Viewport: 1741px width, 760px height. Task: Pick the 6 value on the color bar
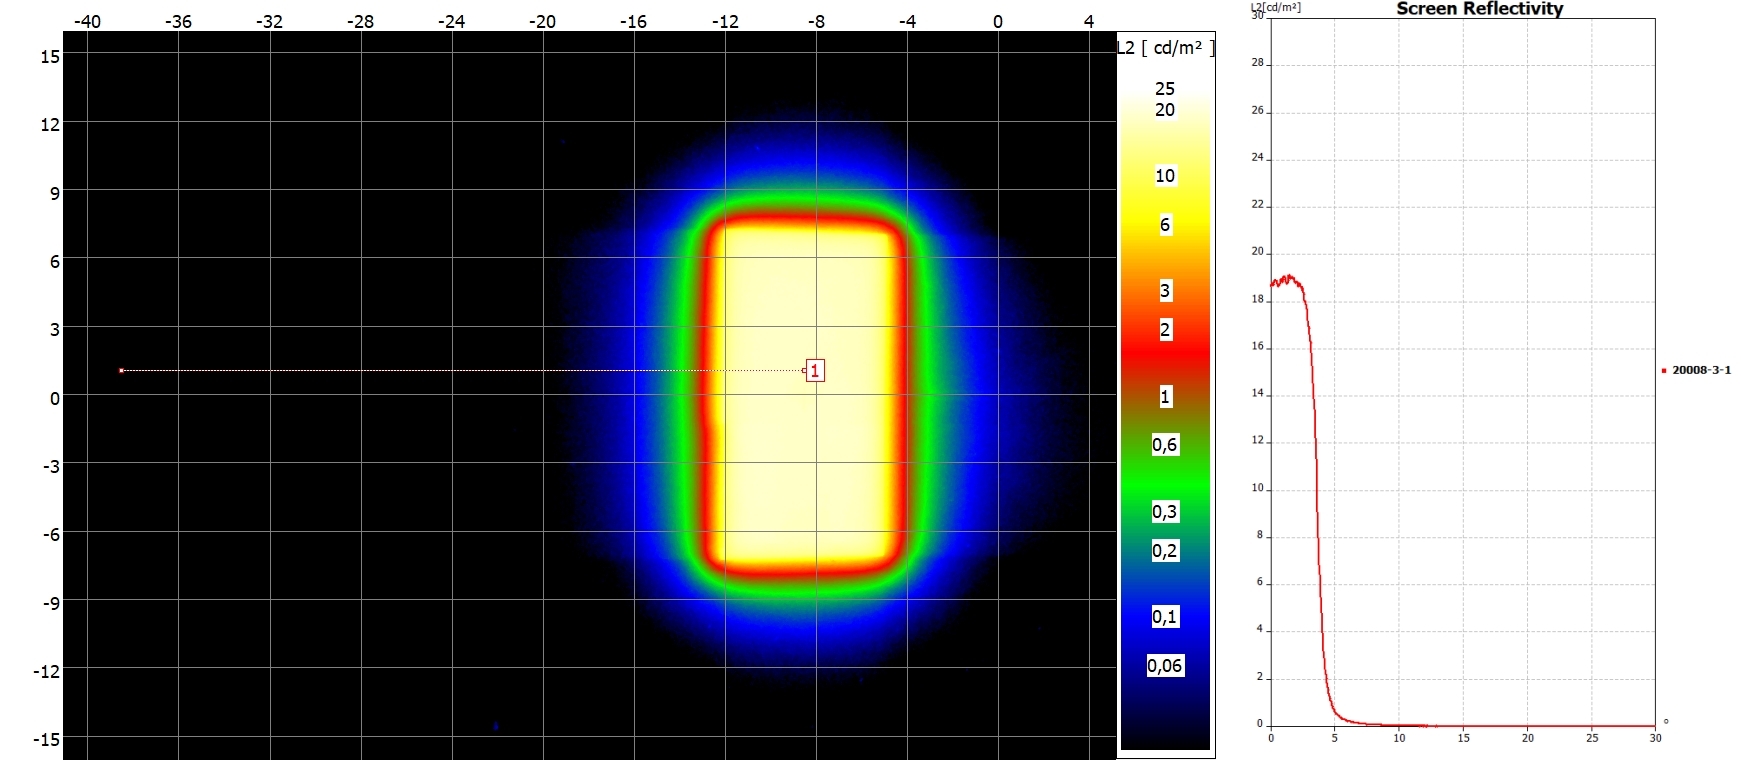1165,225
